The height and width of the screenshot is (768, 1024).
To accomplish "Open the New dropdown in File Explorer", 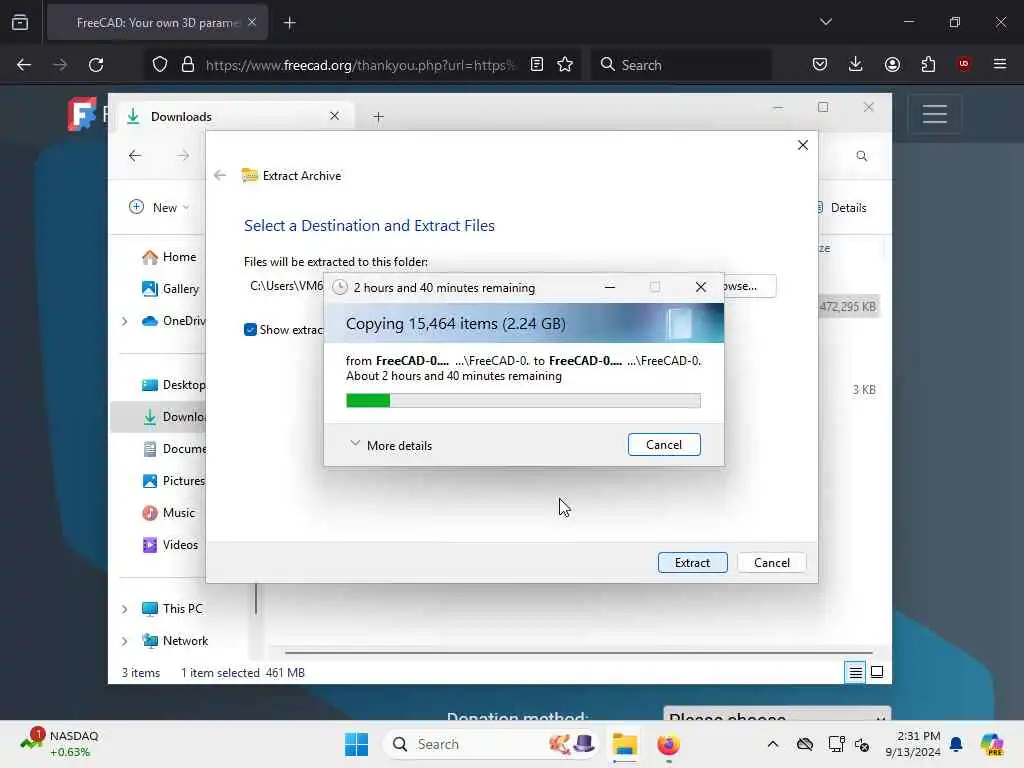I will pos(159,207).
